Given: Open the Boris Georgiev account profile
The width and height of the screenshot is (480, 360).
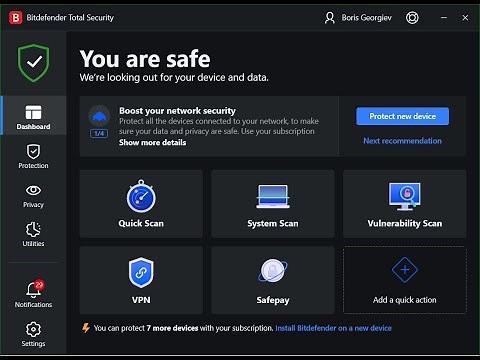Looking at the screenshot, I should click(x=358, y=18).
